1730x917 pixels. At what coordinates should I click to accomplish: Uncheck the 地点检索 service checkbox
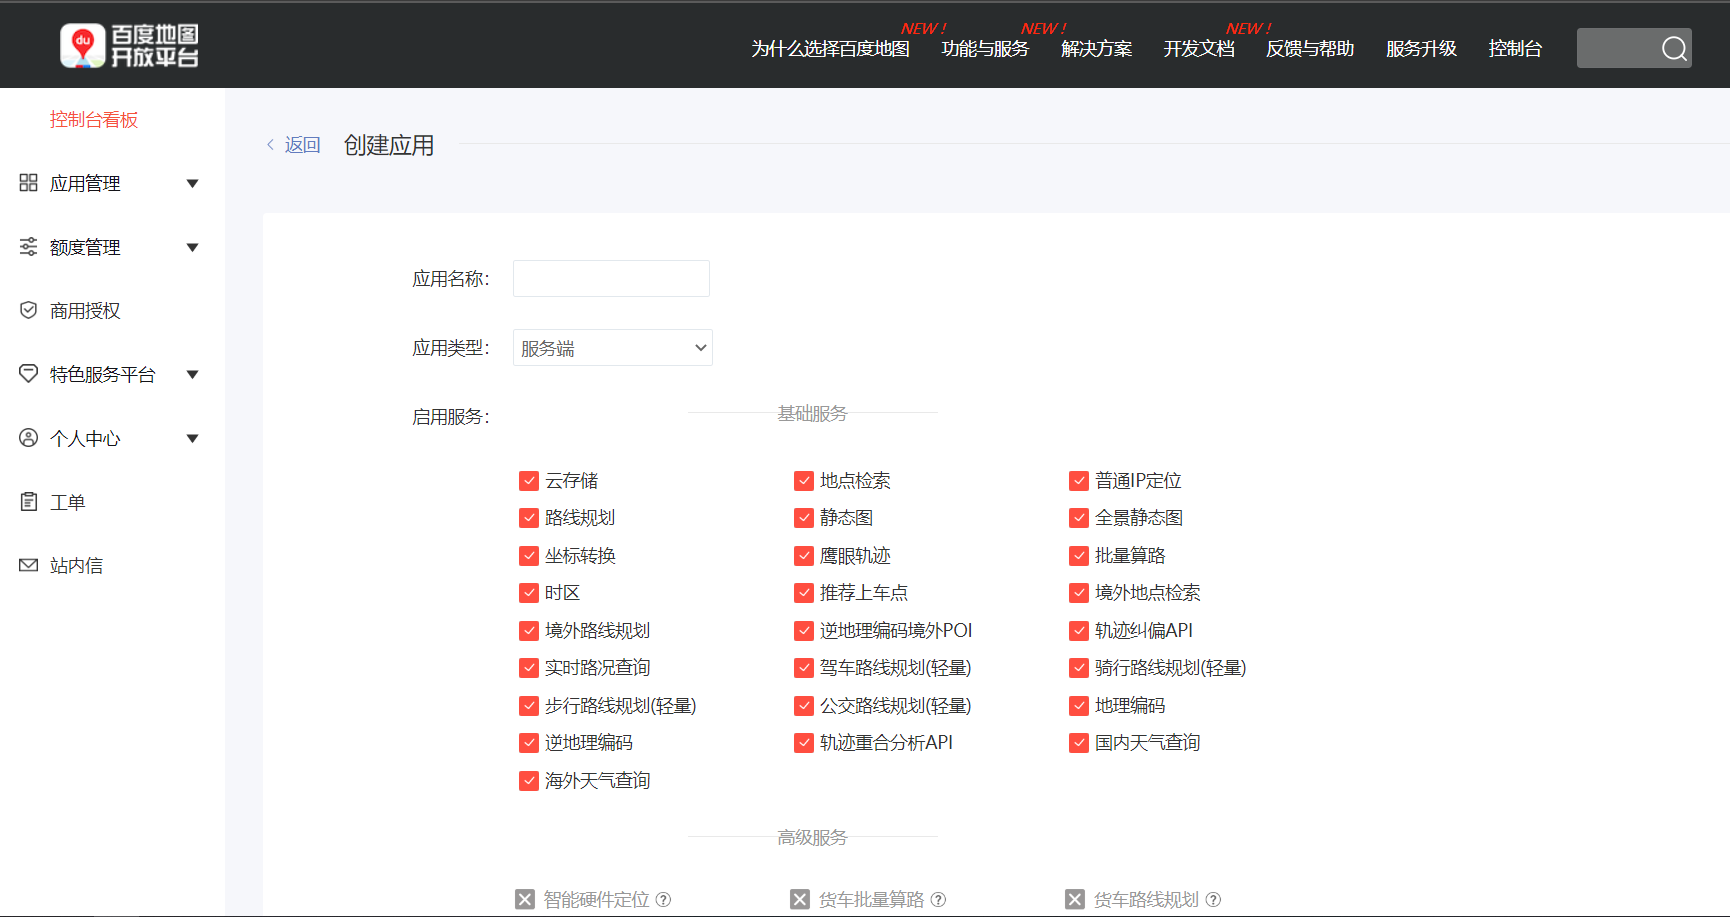coord(804,481)
